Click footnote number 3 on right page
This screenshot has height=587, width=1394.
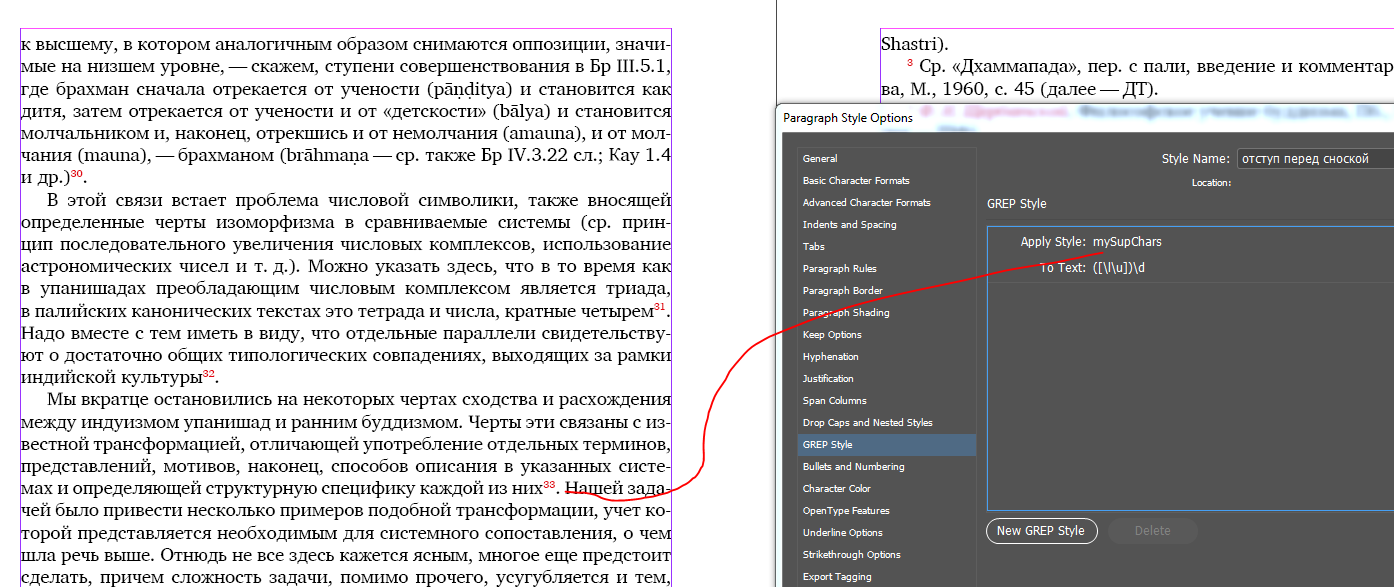pyautogui.click(x=910, y=64)
